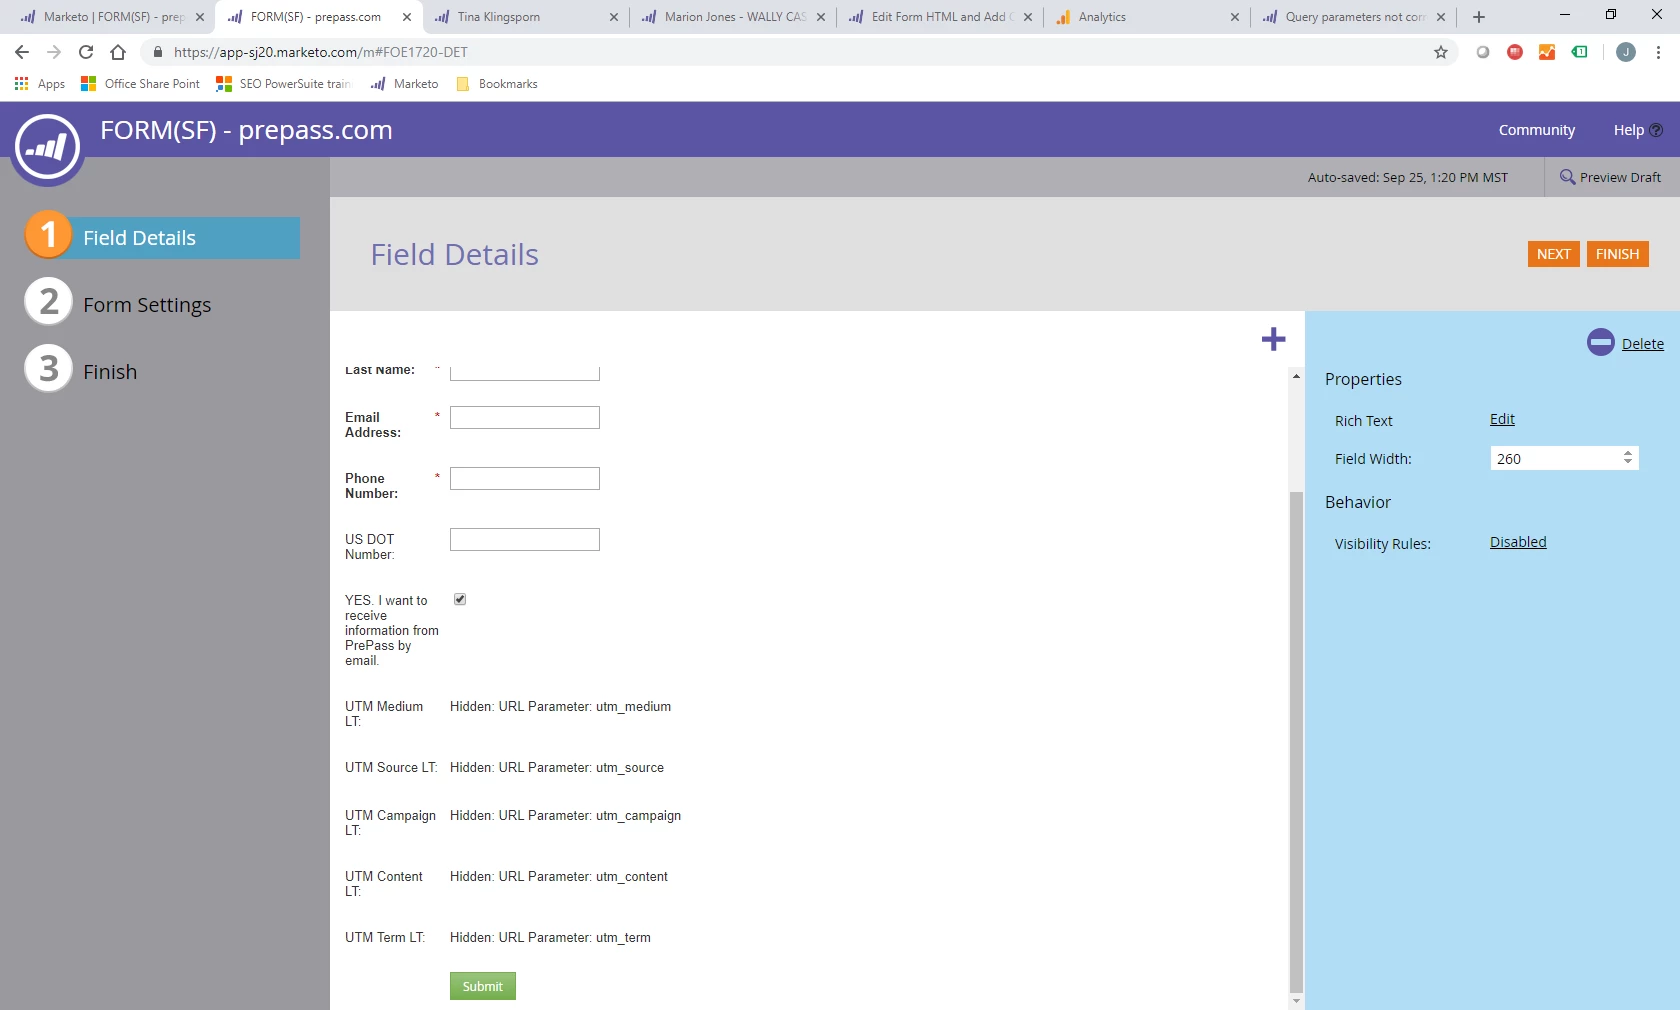1680x1010 pixels.
Task: Click the site lock icon in address bar
Action: pyautogui.click(x=157, y=52)
